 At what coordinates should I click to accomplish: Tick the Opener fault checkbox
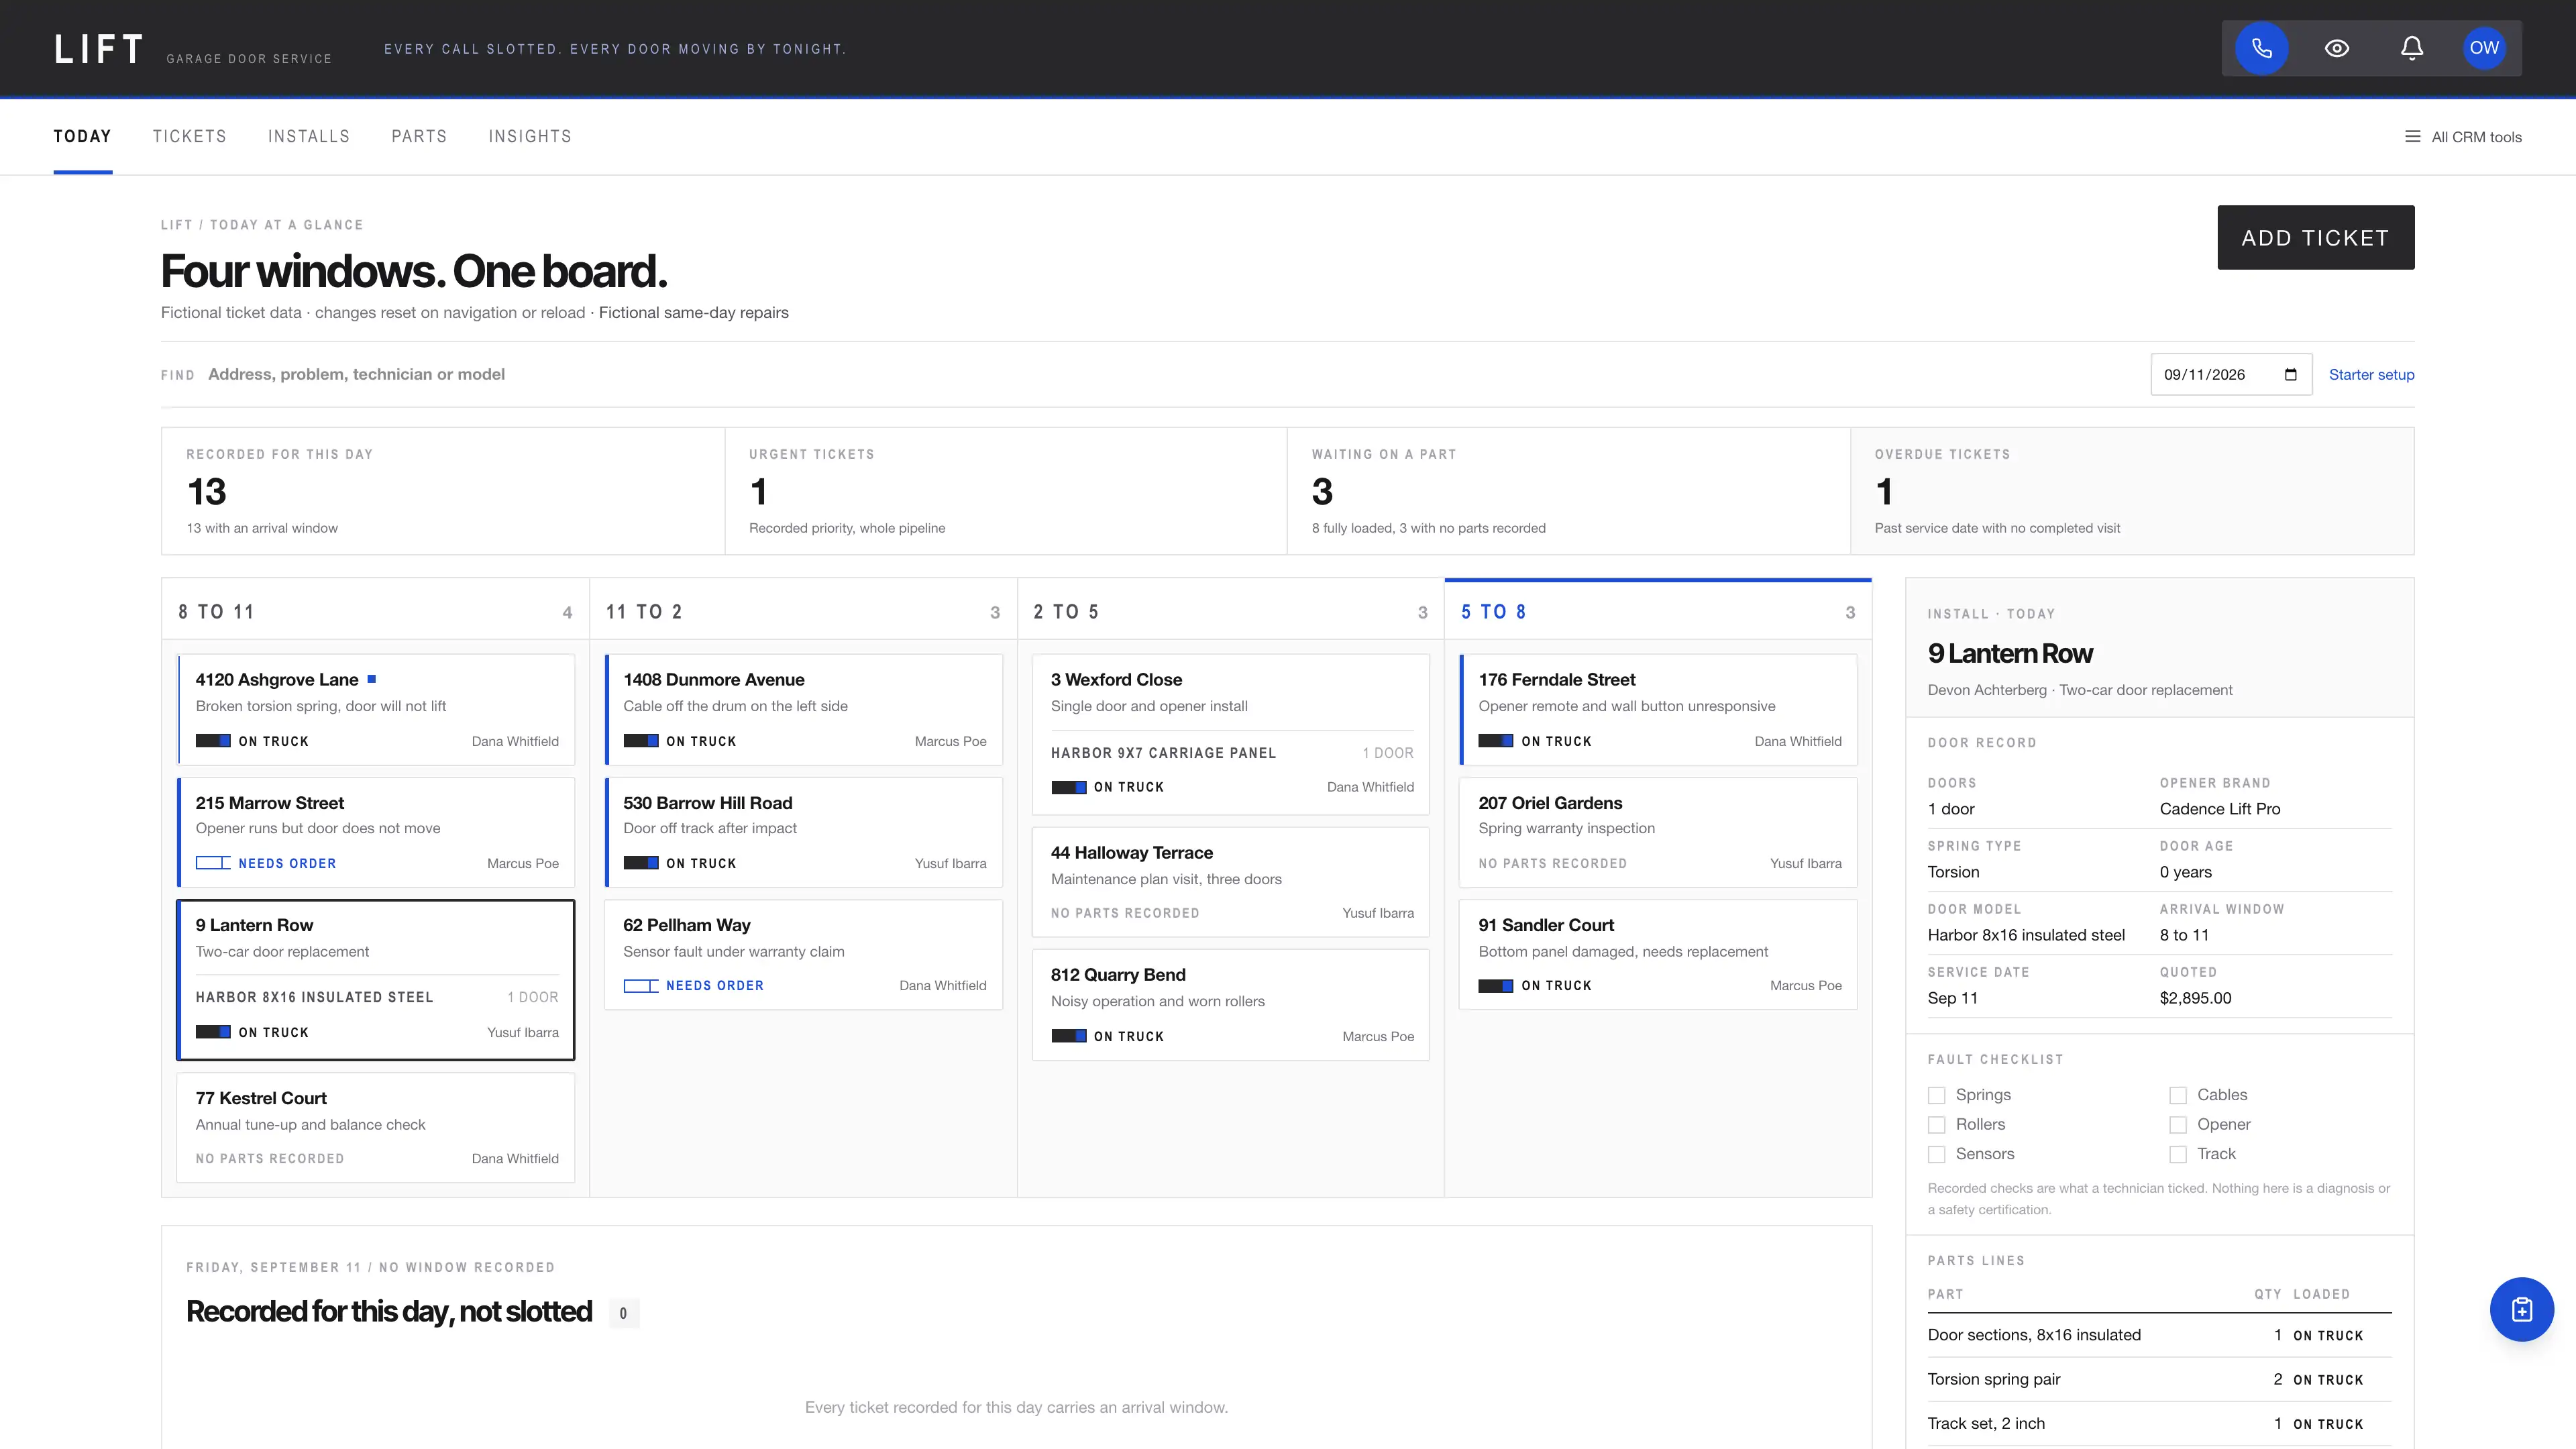(2178, 1125)
